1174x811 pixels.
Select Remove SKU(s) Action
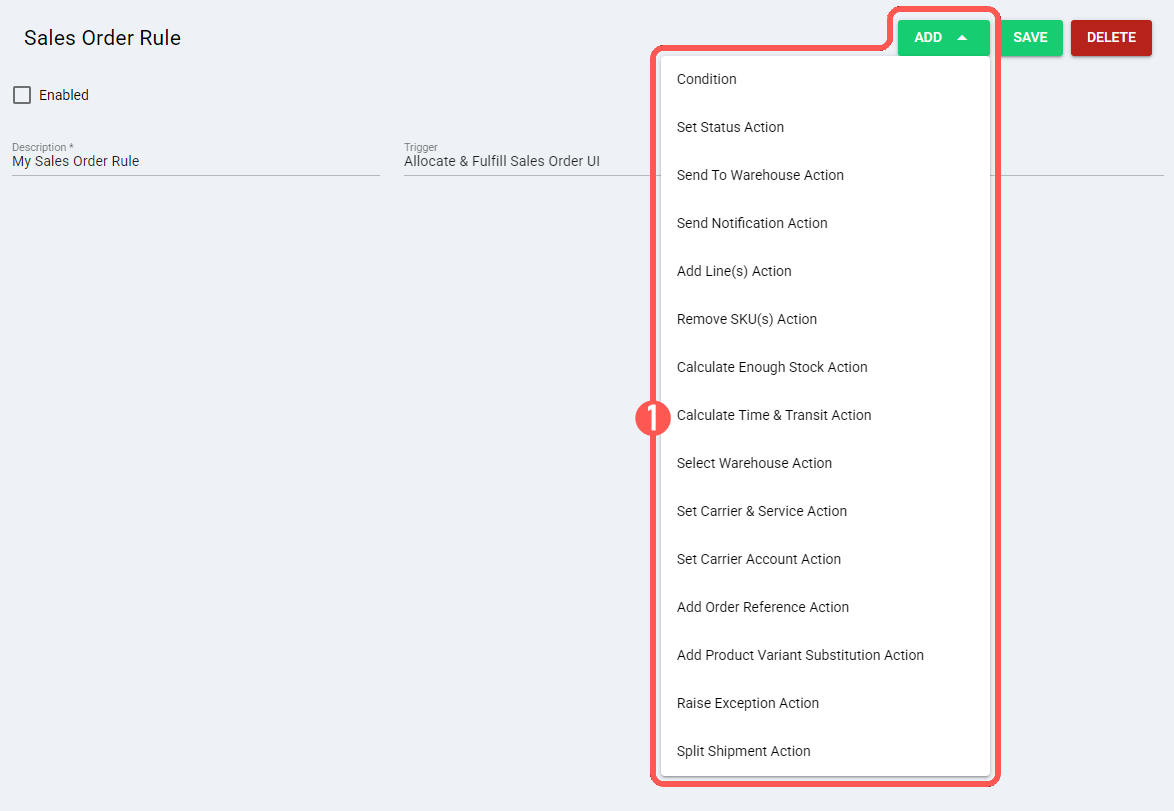tap(825, 319)
